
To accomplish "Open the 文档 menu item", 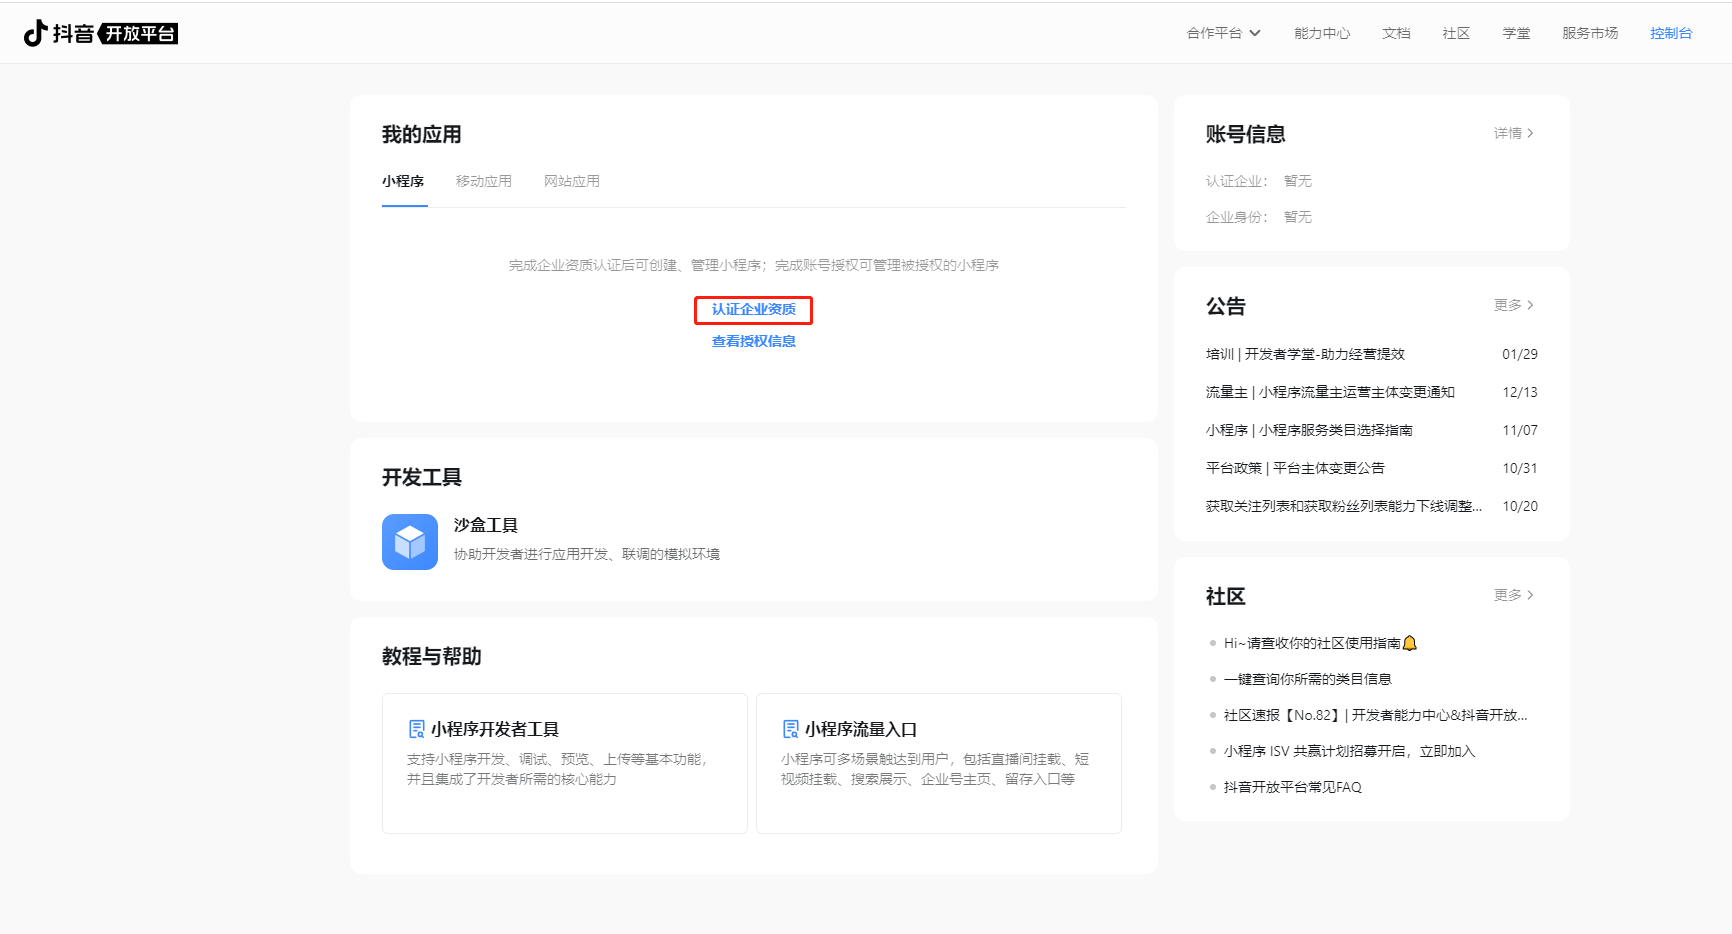I will click(x=1396, y=33).
